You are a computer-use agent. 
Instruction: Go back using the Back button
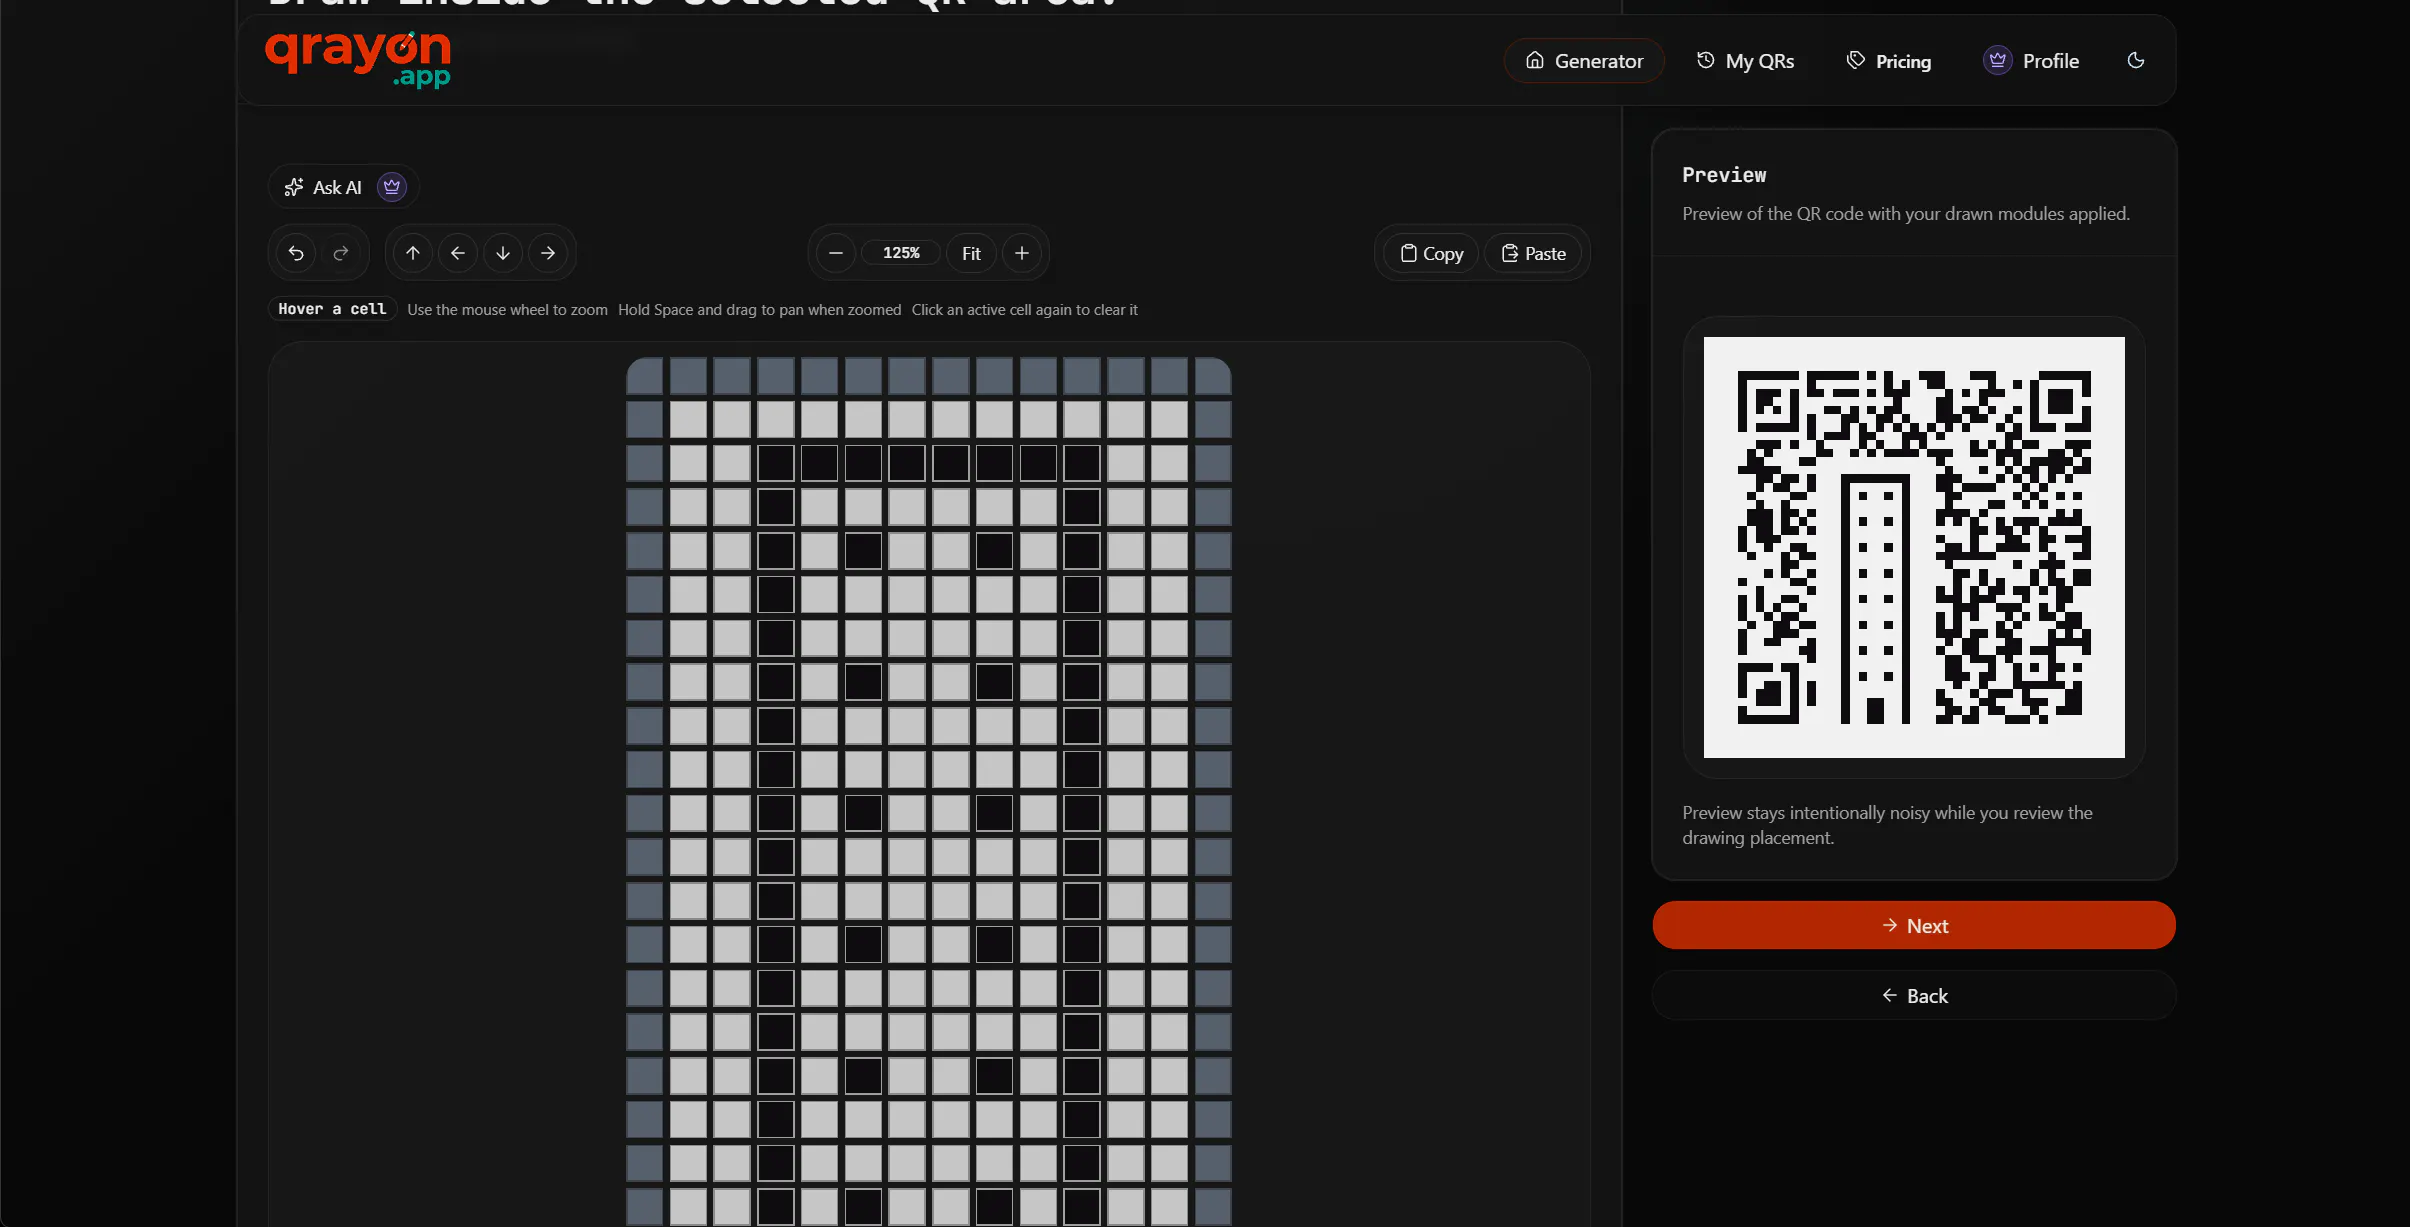click(1914, 995)
